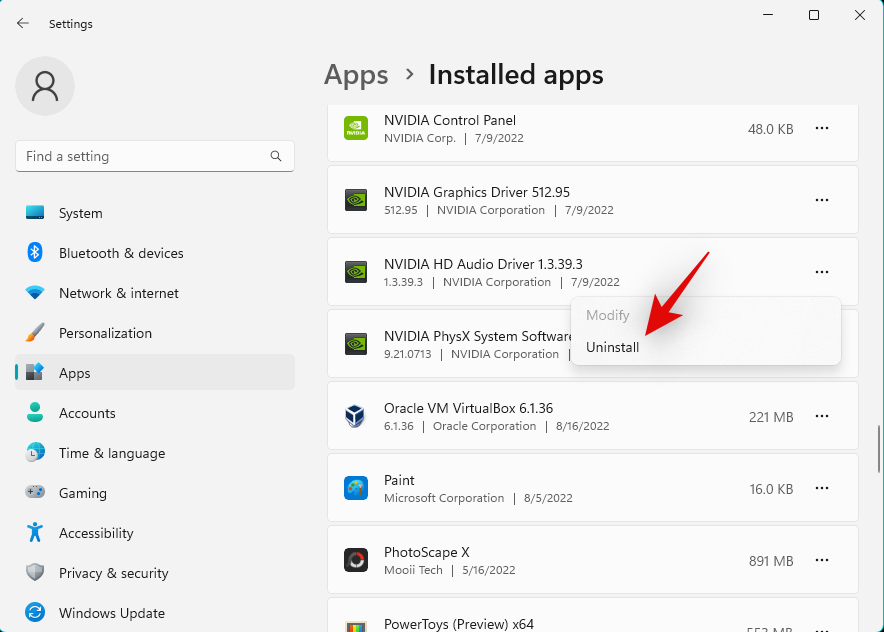This screenshot has width=884, height=632.
Task: Click the user profile avatar
Action: coord(45,86)
